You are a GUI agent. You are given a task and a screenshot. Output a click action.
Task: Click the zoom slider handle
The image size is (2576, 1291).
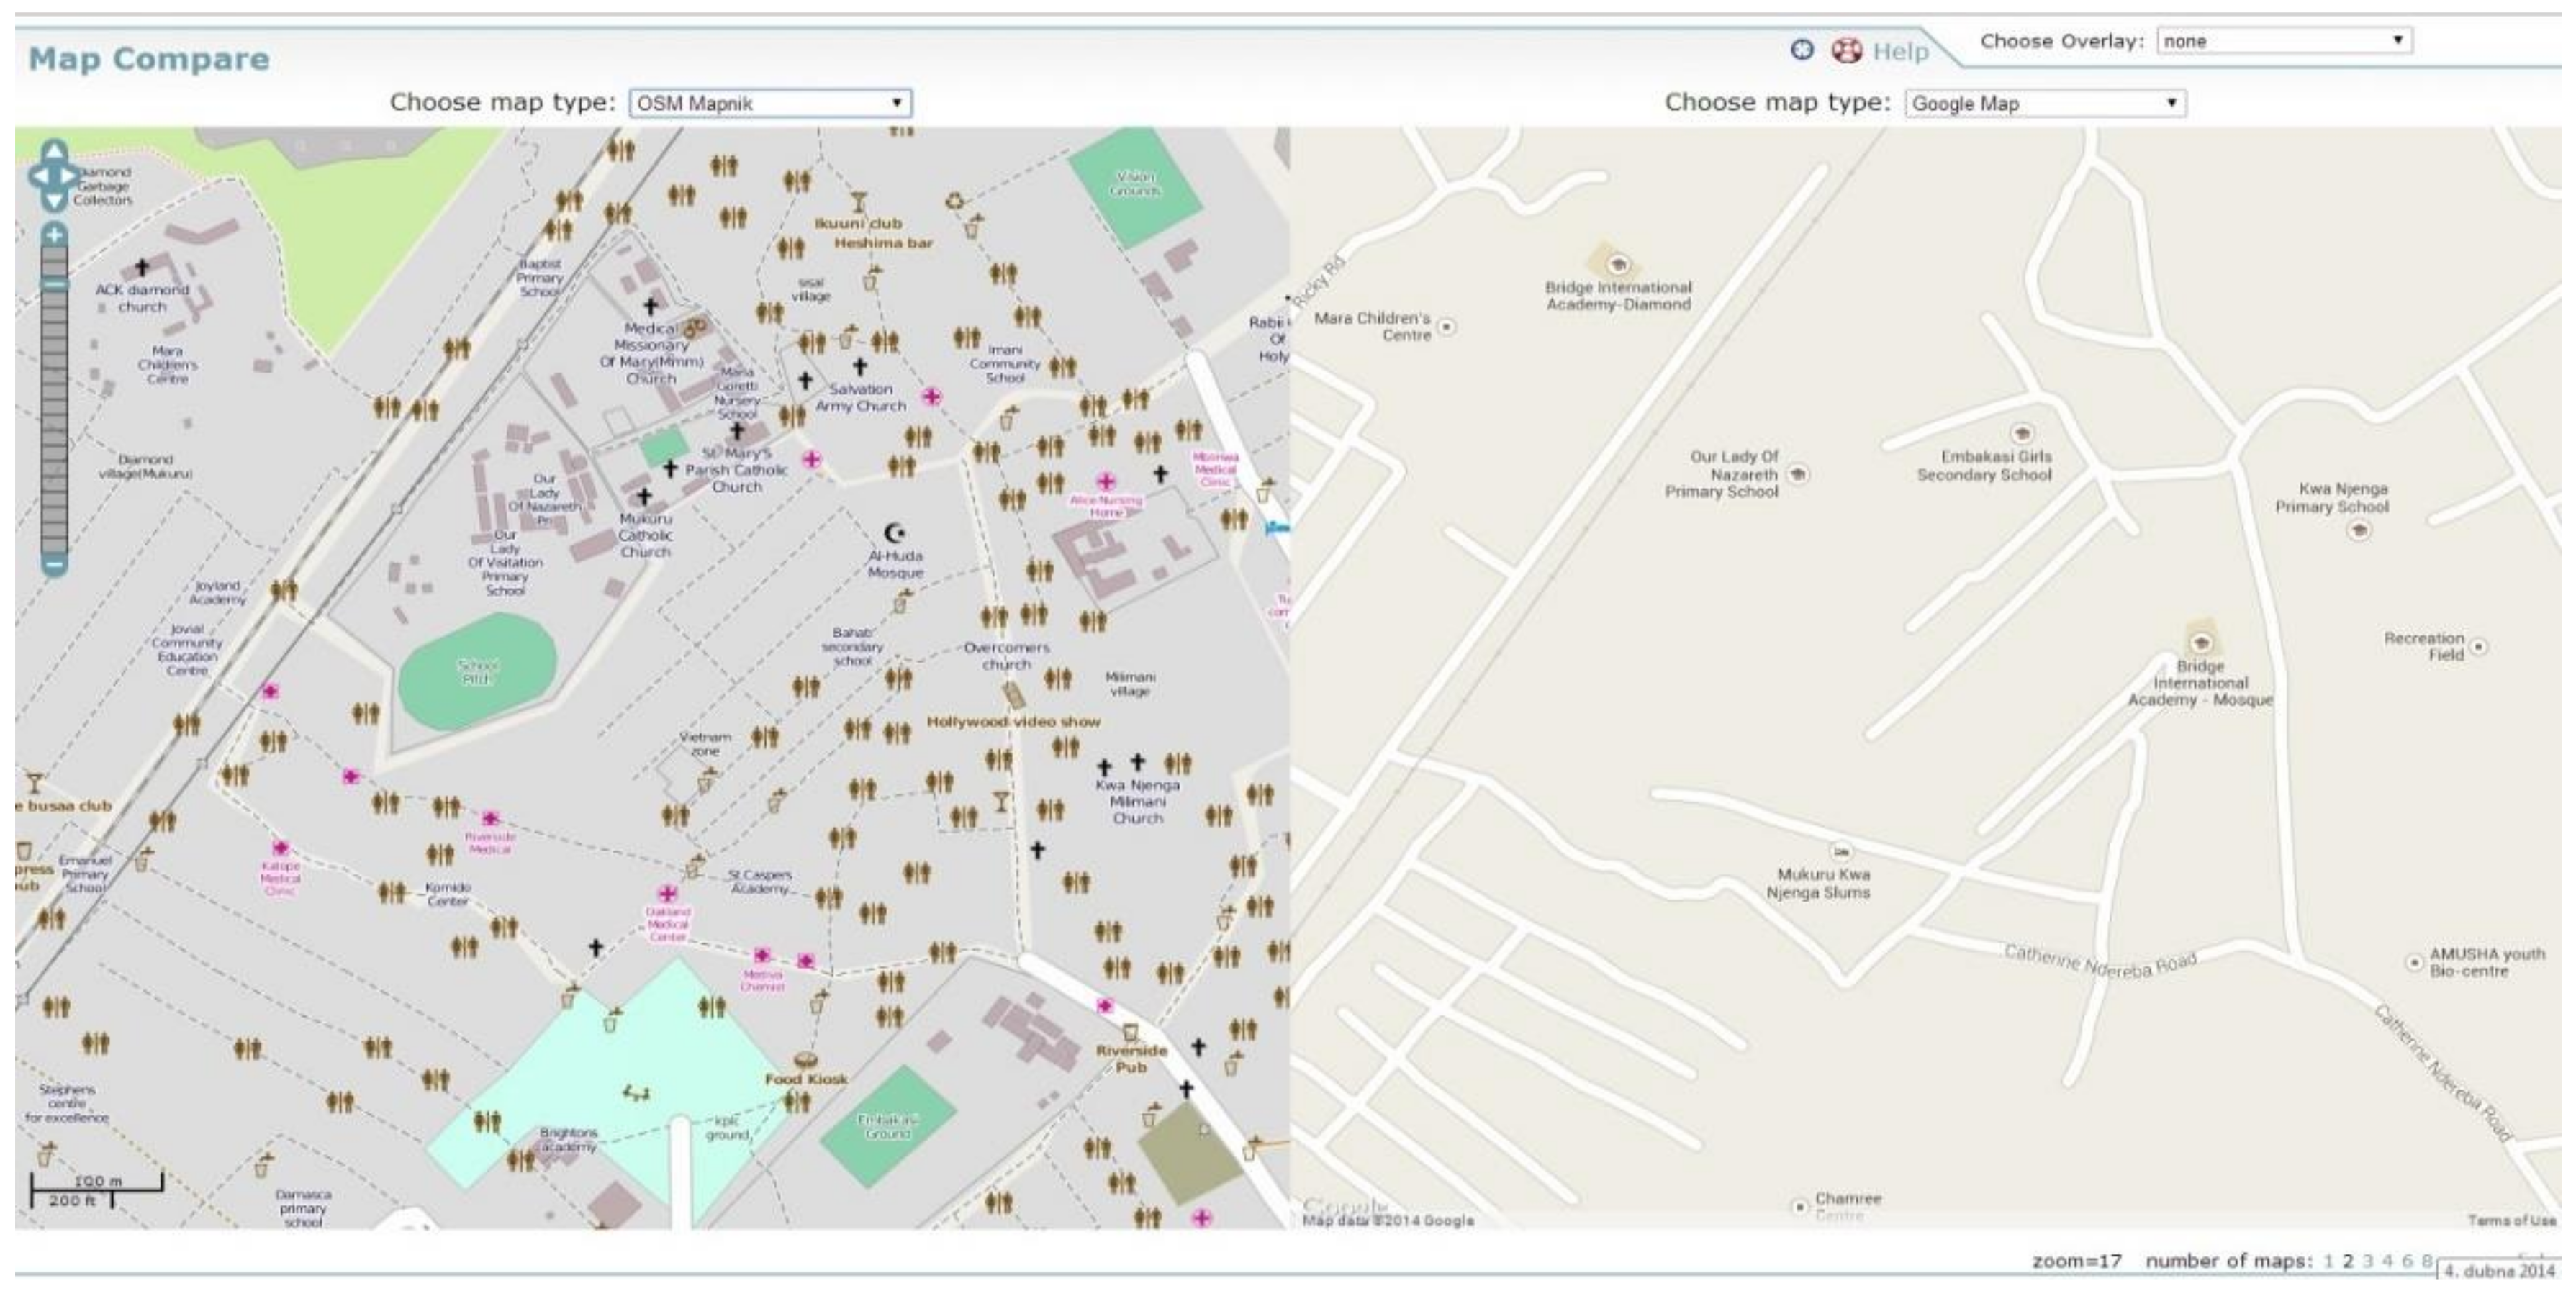[x=54, y=284]
